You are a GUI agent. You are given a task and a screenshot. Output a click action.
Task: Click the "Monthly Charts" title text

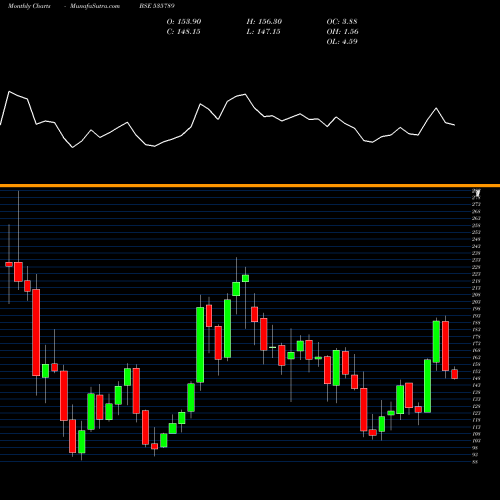[29, 6]
